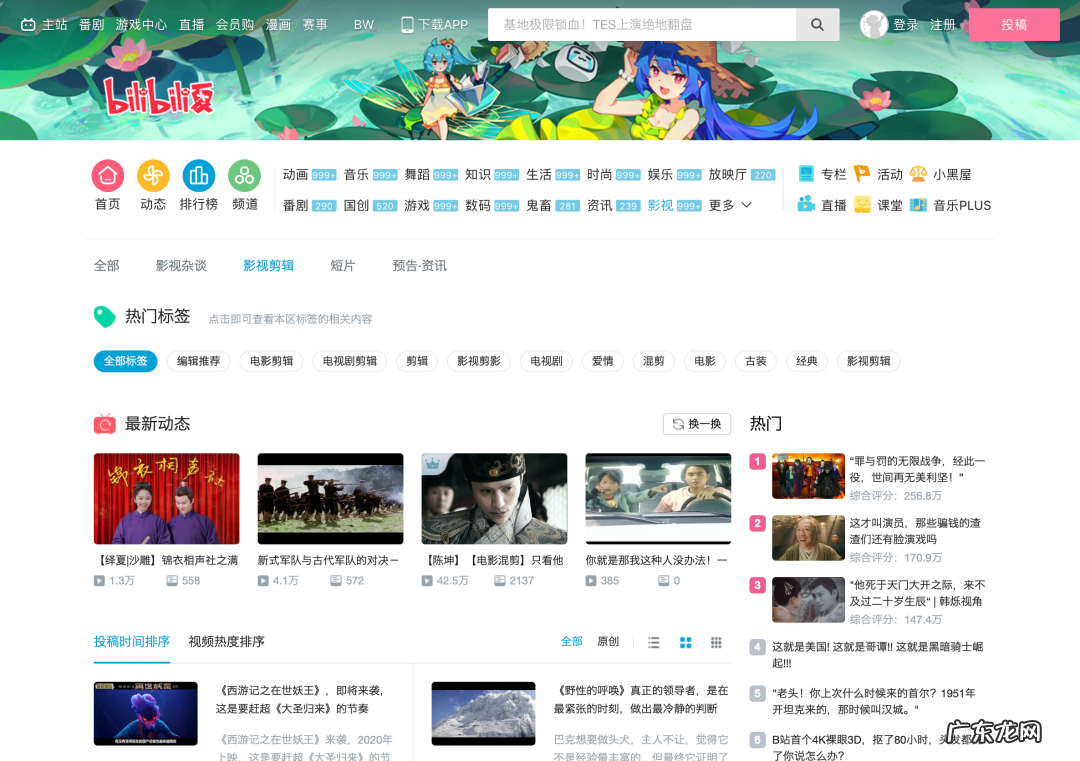Switch to compact grid view
Viewport: 1080px width, 761px height.
(x=716, y=643)
